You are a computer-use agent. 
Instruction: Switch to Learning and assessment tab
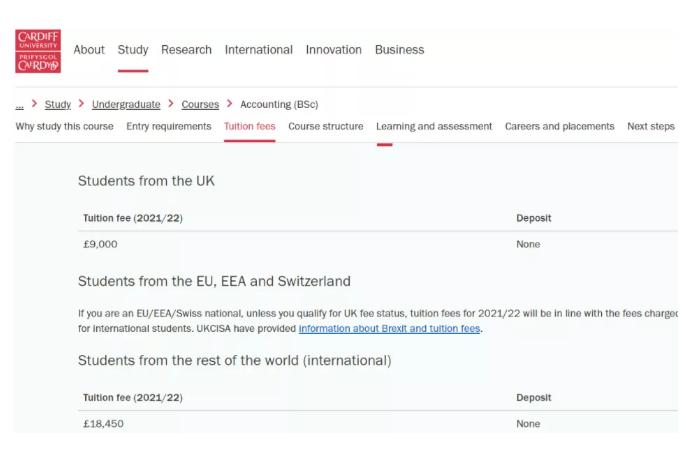pos(434,127)
